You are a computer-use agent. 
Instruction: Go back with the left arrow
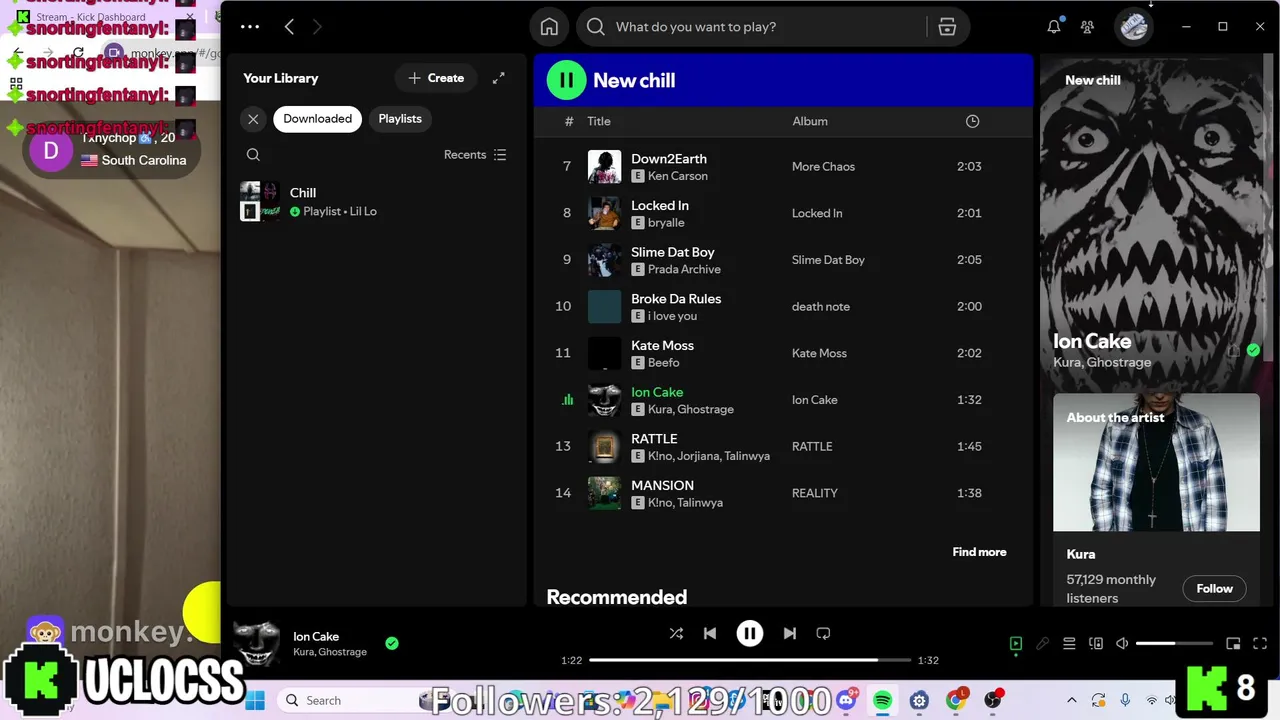click(x=289, y=27)
